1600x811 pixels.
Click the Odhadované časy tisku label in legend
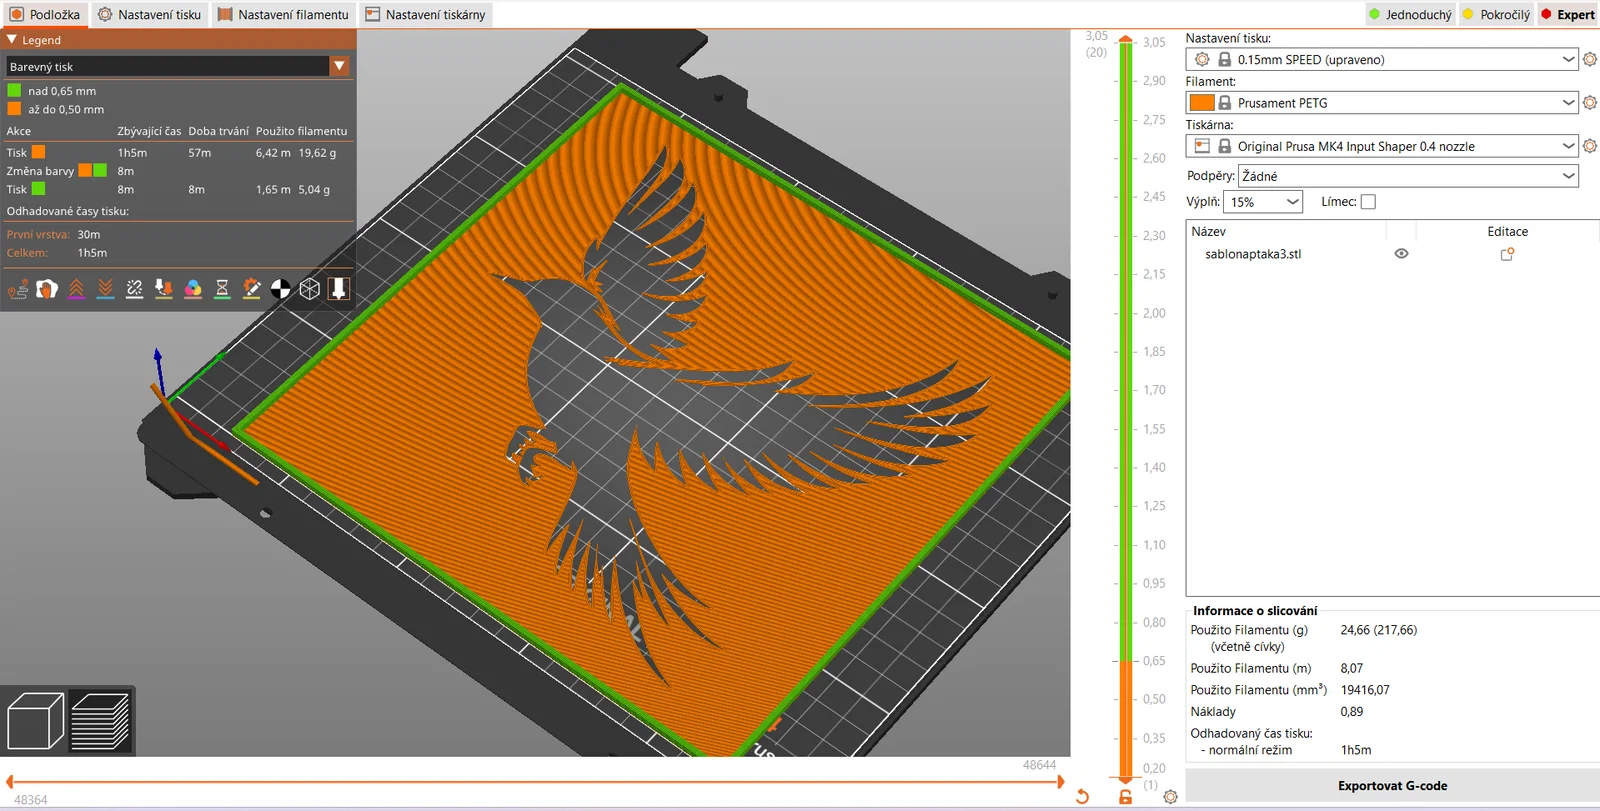click(x=68, y=211)
